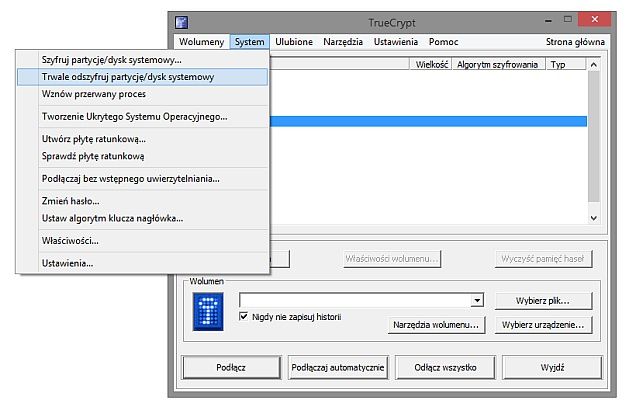Viewport: 630px width, 407px height.
Task: Select 'Trwale odszyfruj partycję/dysk systemowy'
Action: 142,77
